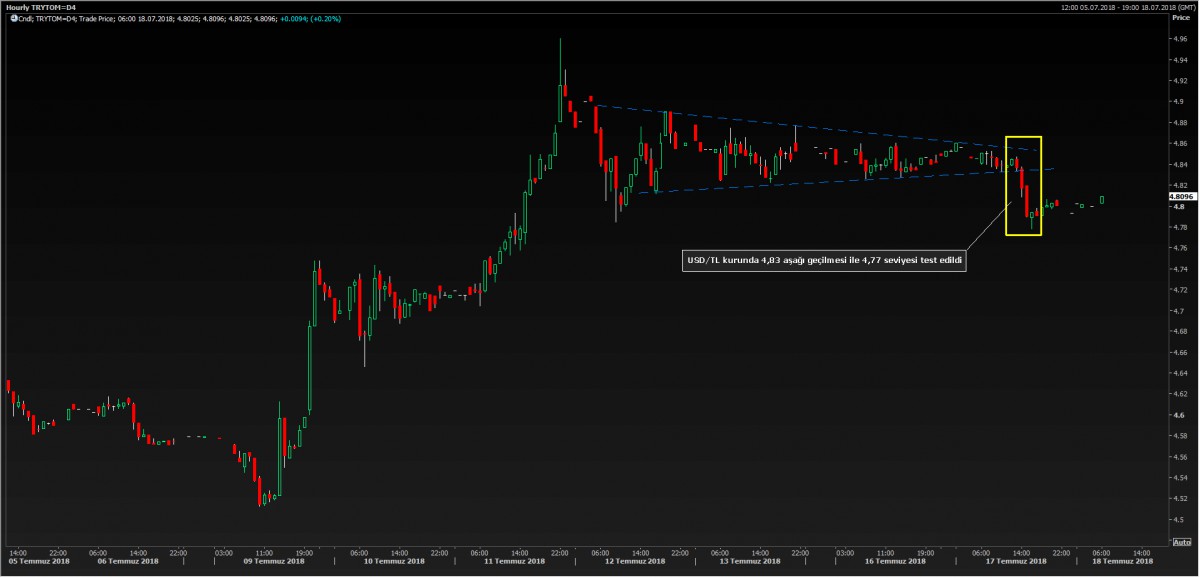Image resolution: width=1200 pixels, height=578 pixels.
Task: Click the 4.96 level on price axis
Action: pyautogui.click(x=1180, y=39)
